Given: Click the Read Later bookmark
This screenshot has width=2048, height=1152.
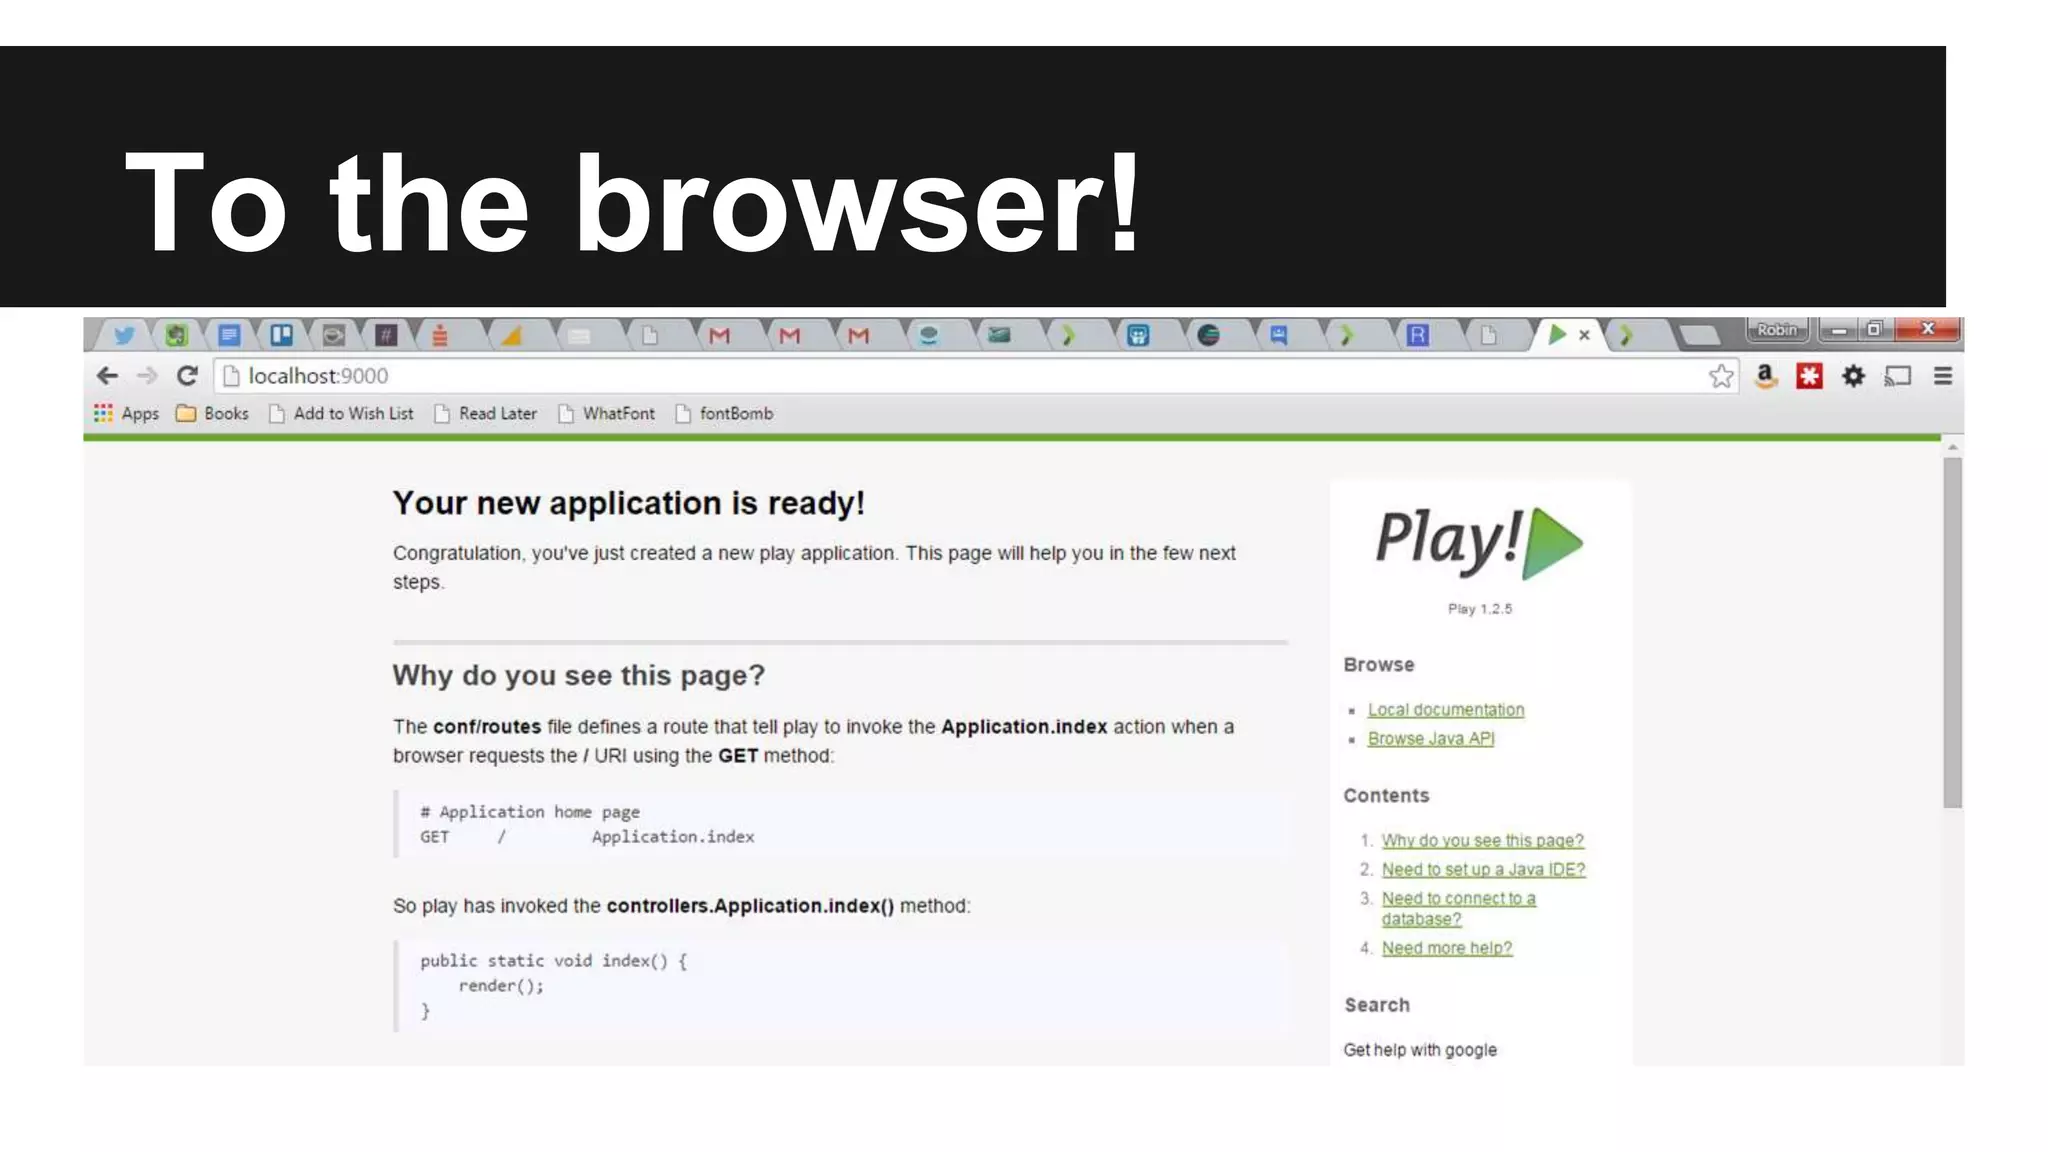Looking at the screenshot, I should 486,413.
